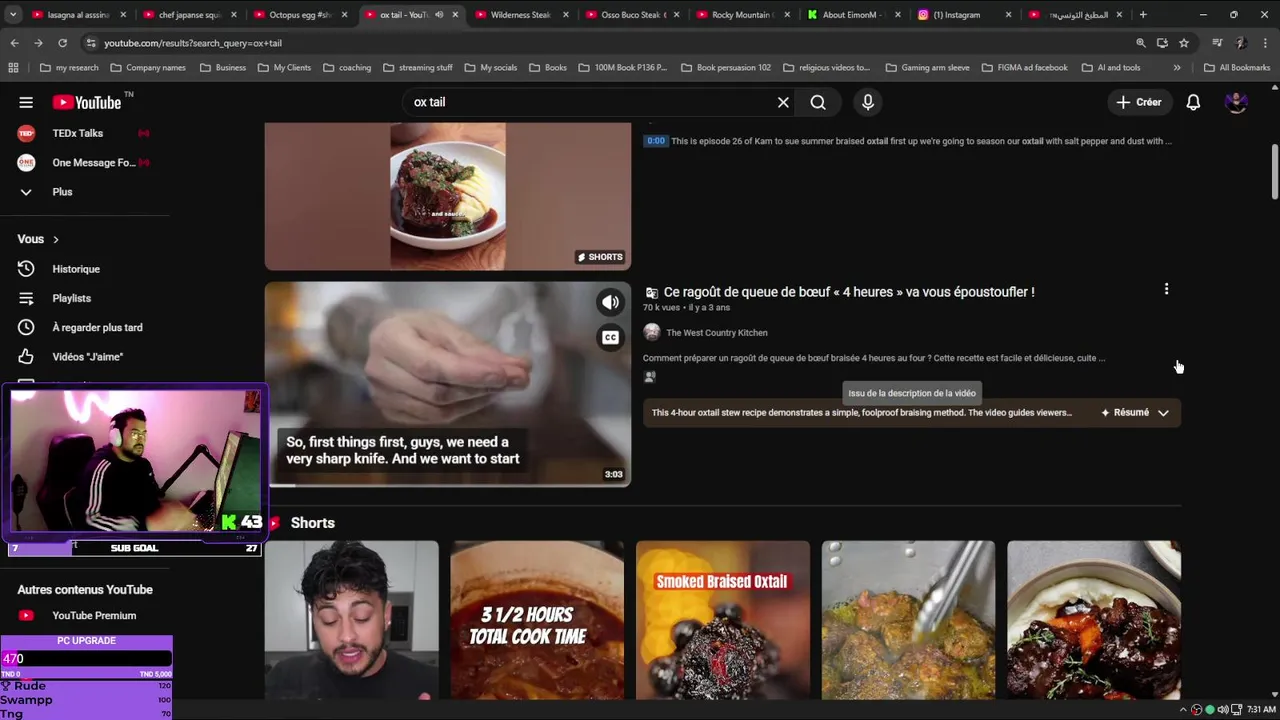Switch to Wilderness Steak tab
This screenshot has height=720, width=1280.
coord(521,15)
